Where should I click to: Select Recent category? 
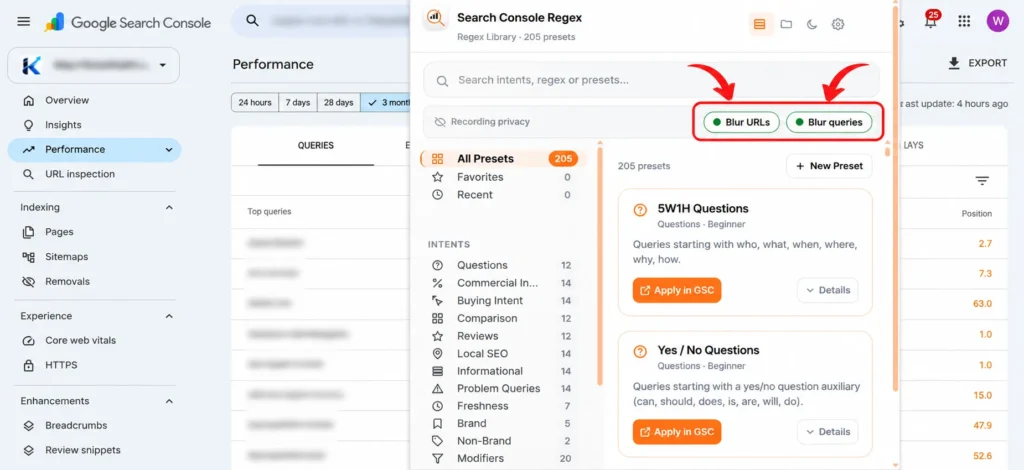pyautogui.click(x=503, y=195)
